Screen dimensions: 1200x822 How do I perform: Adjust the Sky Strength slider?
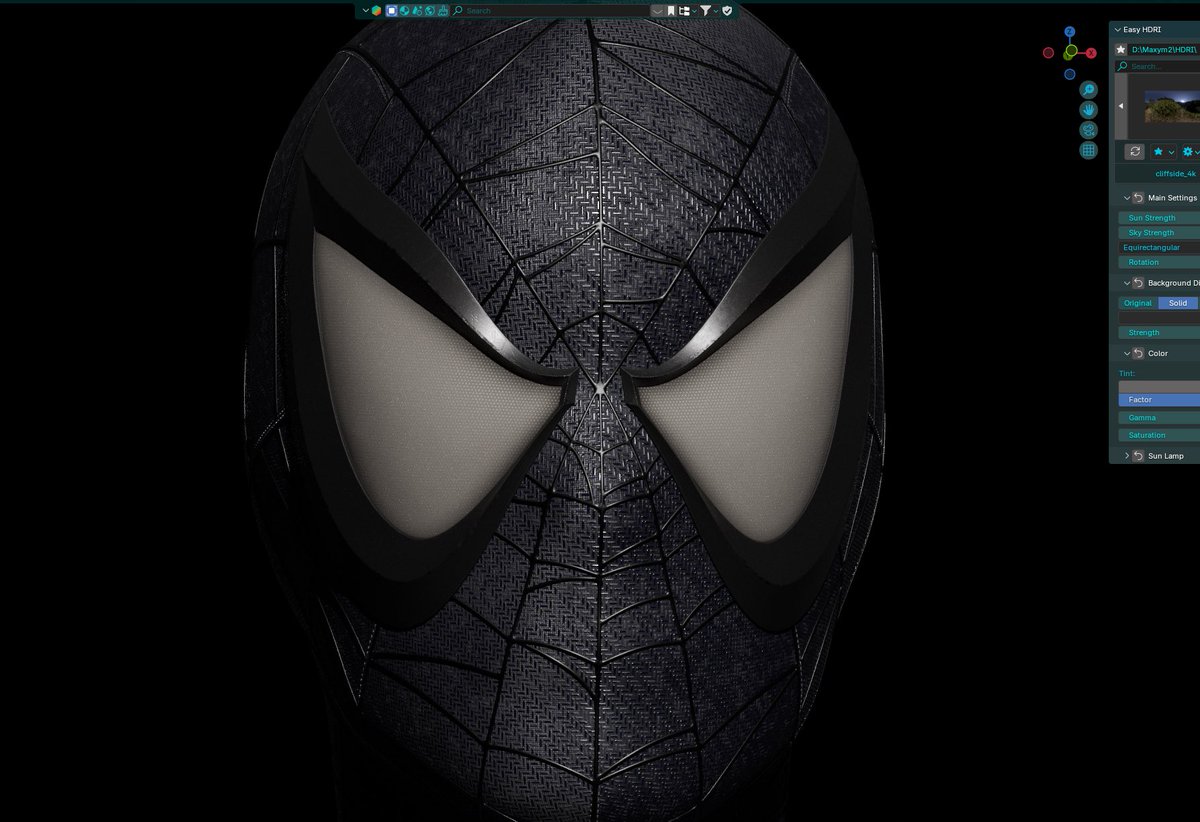pos(1159,232)
